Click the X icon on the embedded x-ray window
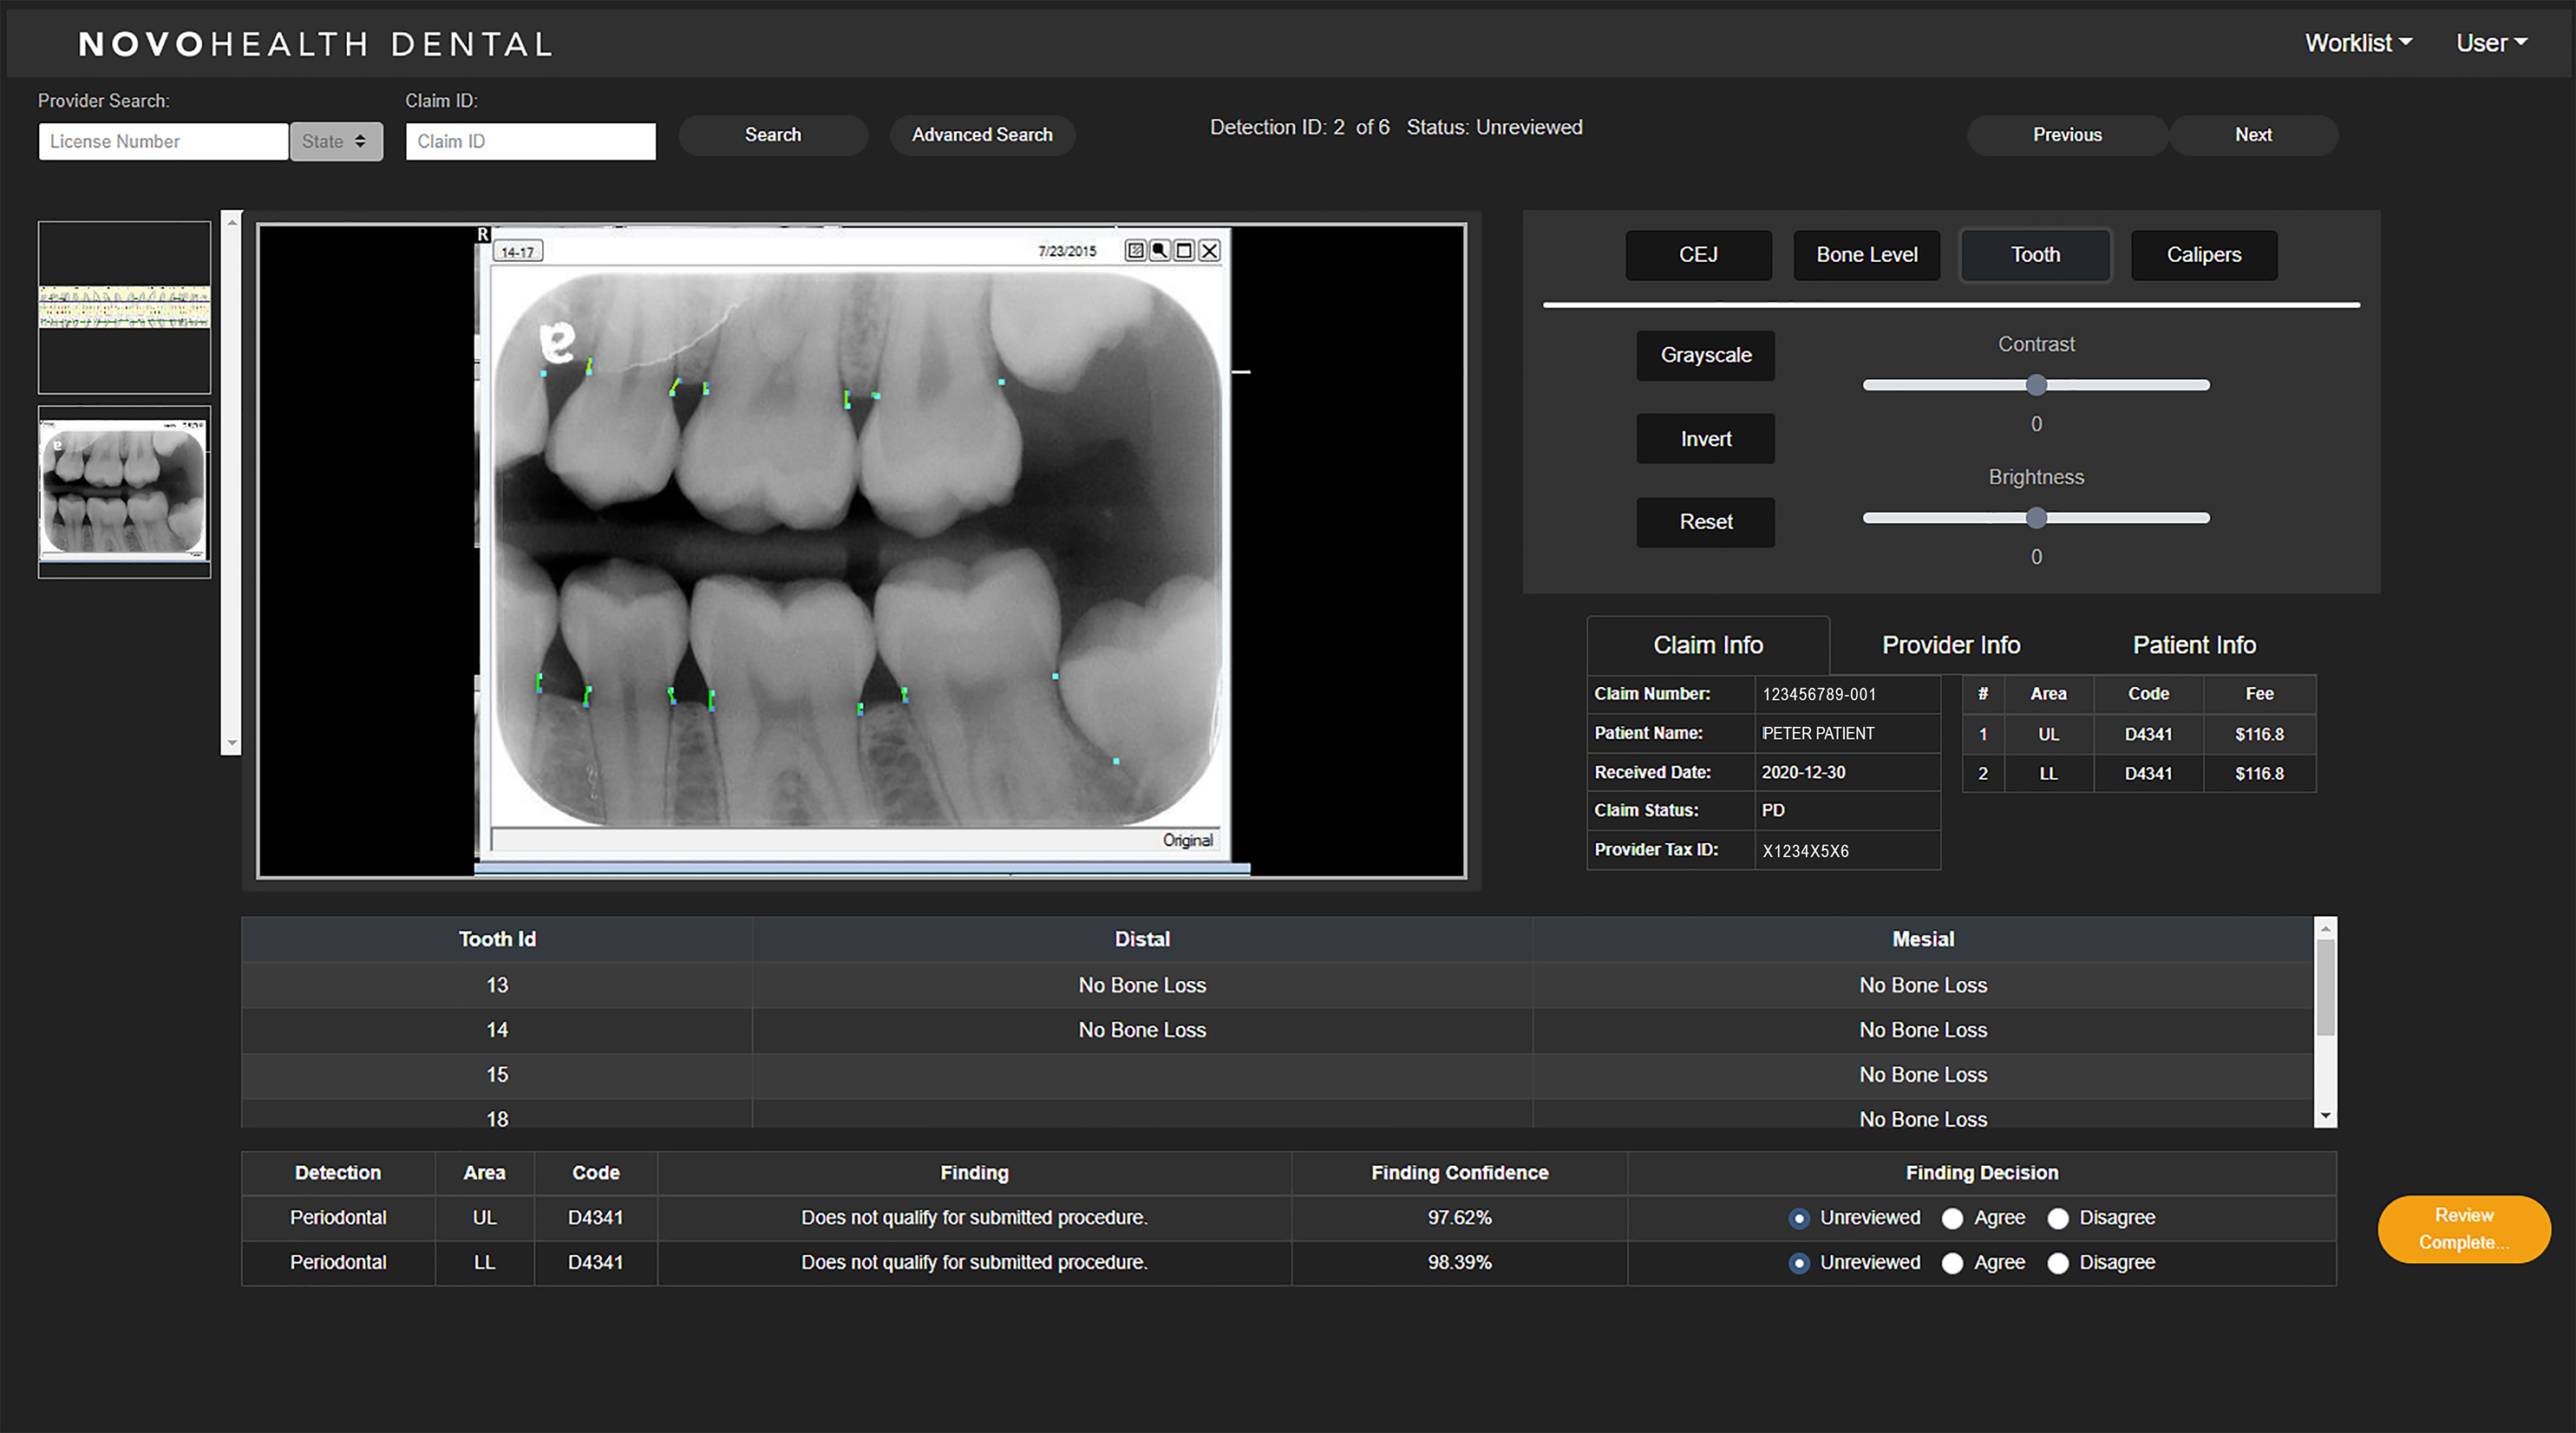2576x1433 pixels. (1209, 250)
